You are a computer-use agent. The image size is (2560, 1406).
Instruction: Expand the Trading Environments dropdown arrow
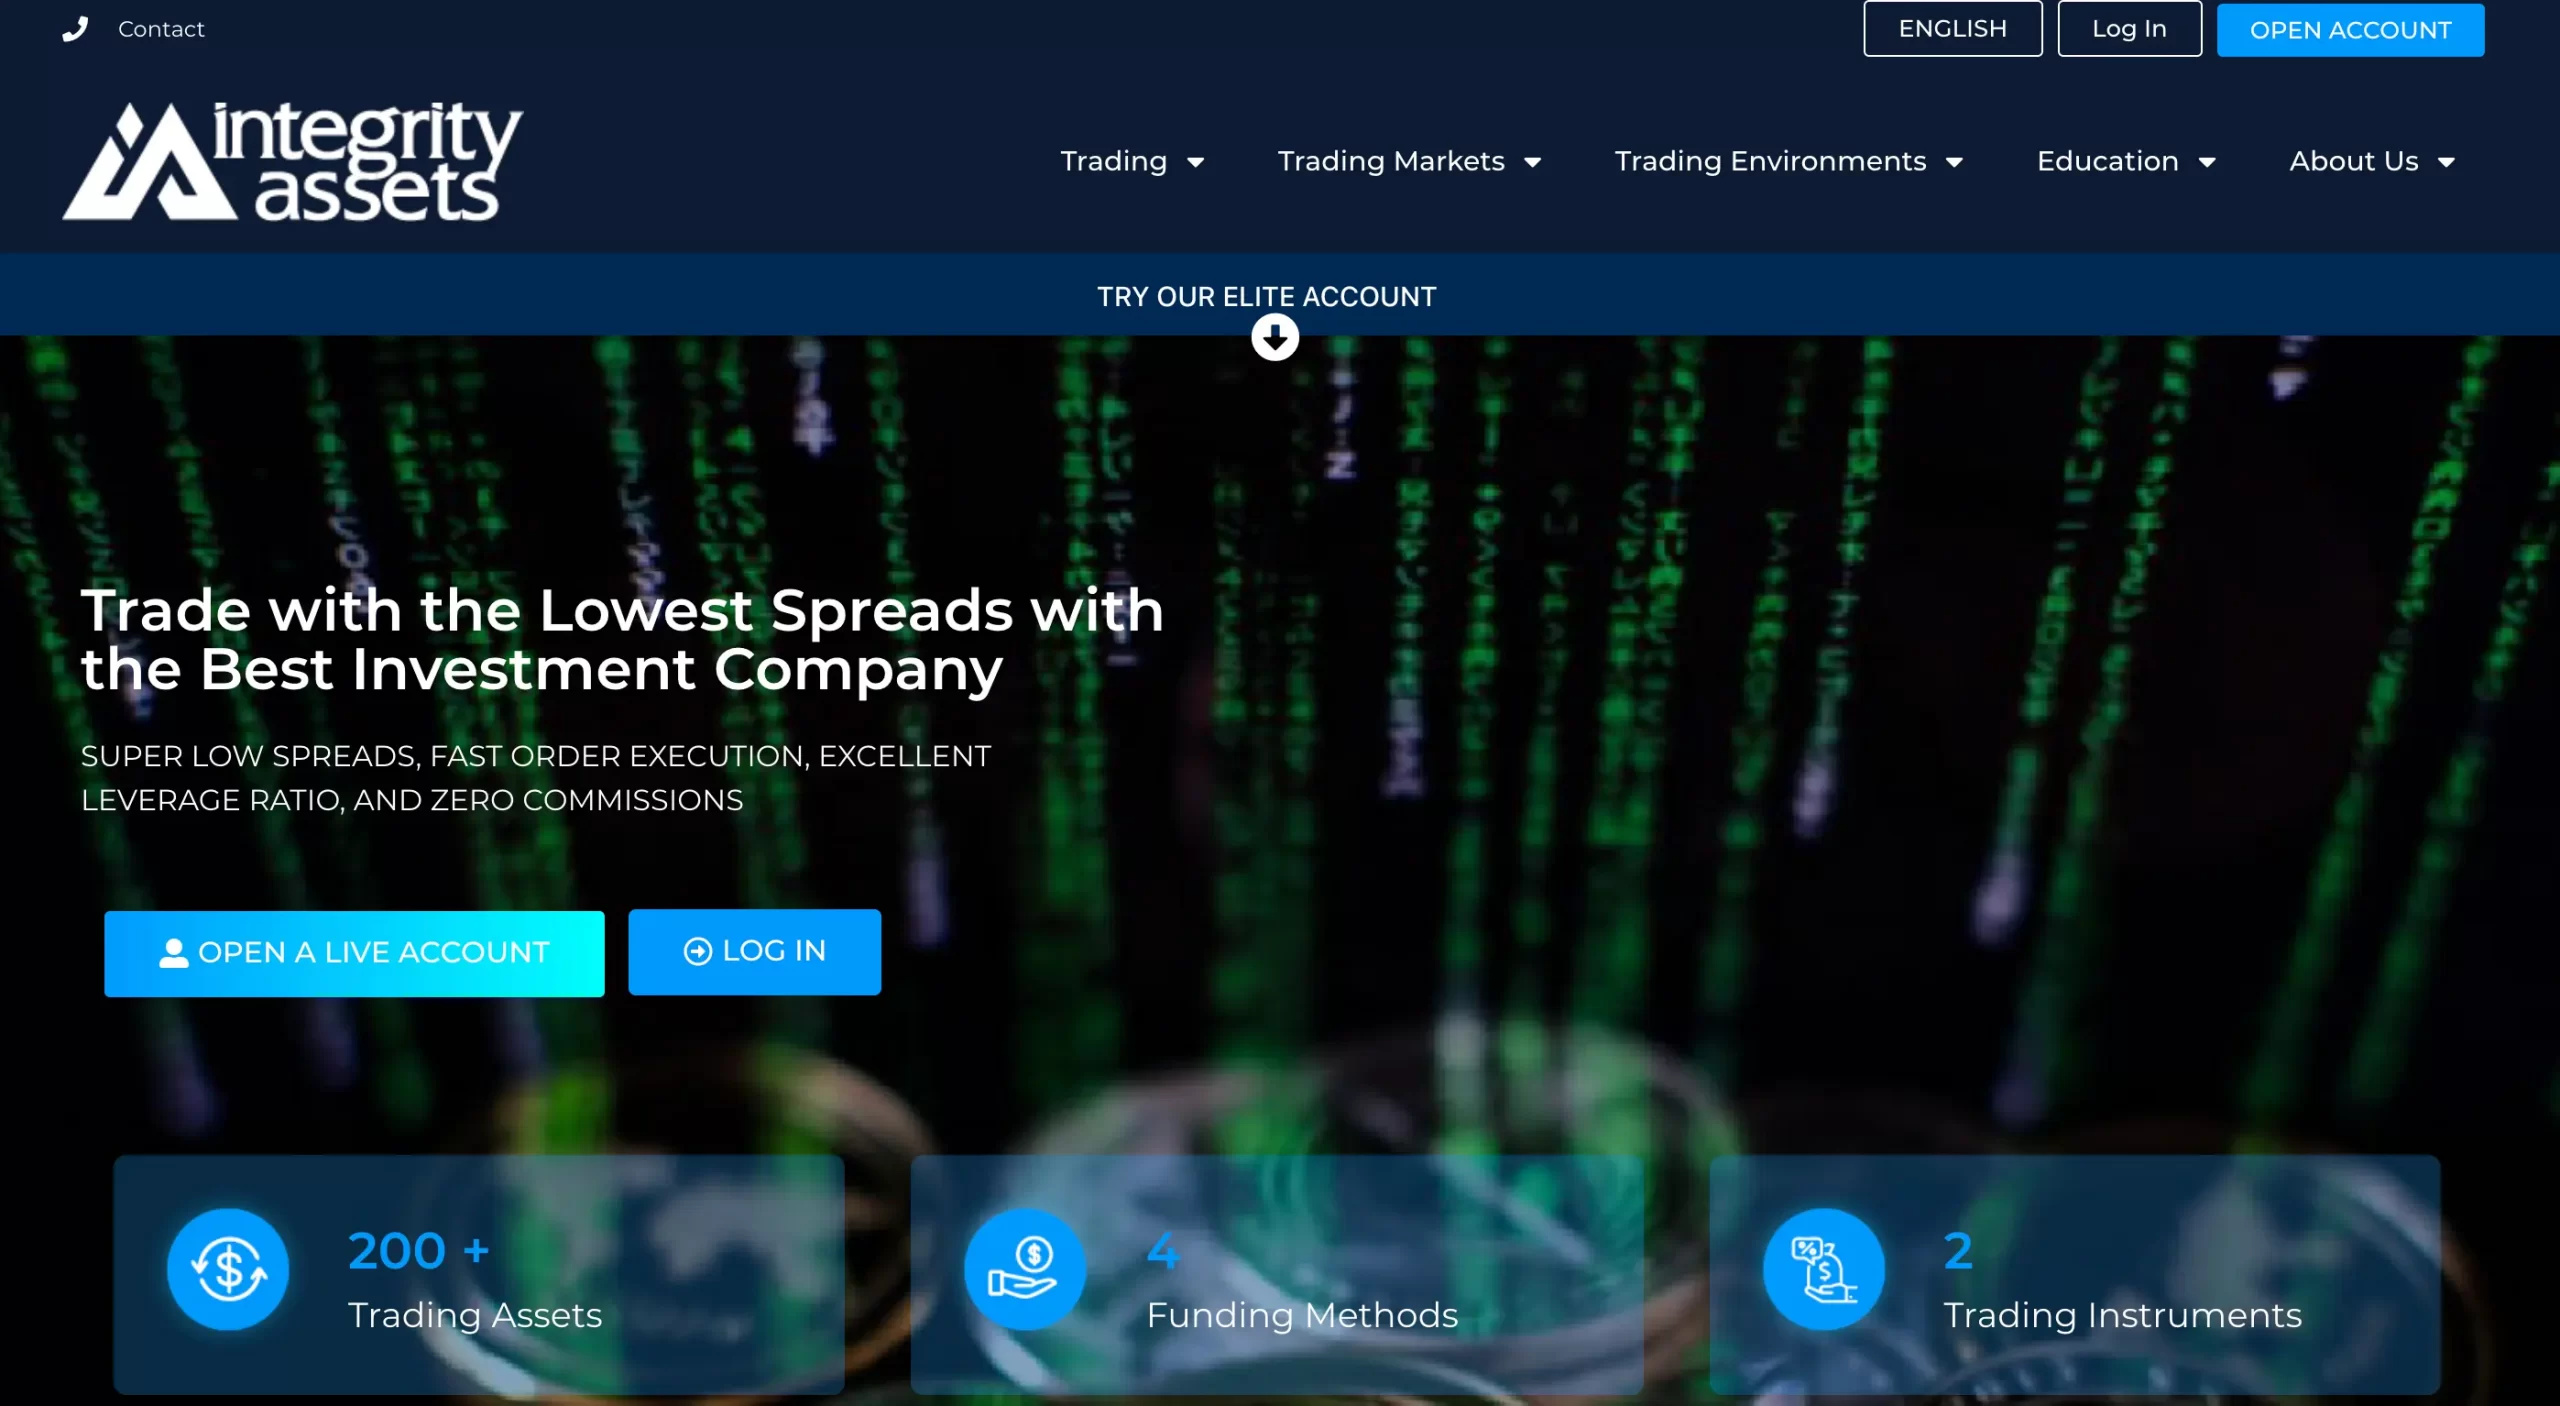coord(1954,162)
